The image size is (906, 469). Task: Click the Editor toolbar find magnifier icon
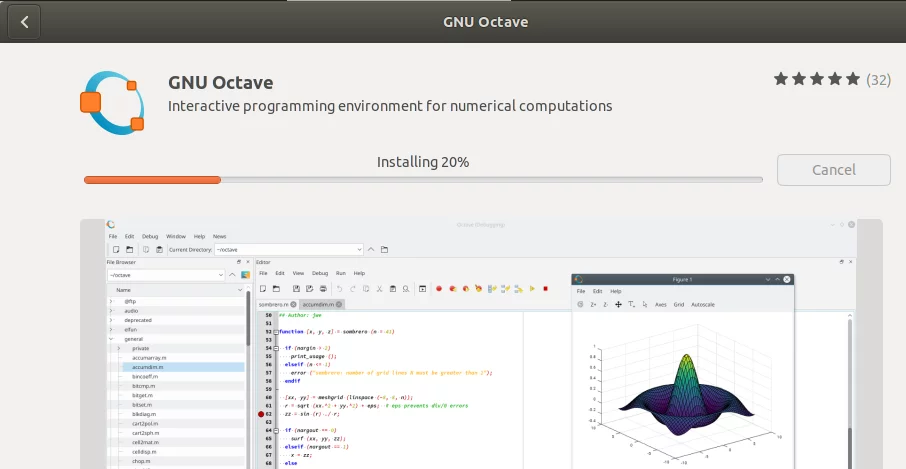[406, 289]
